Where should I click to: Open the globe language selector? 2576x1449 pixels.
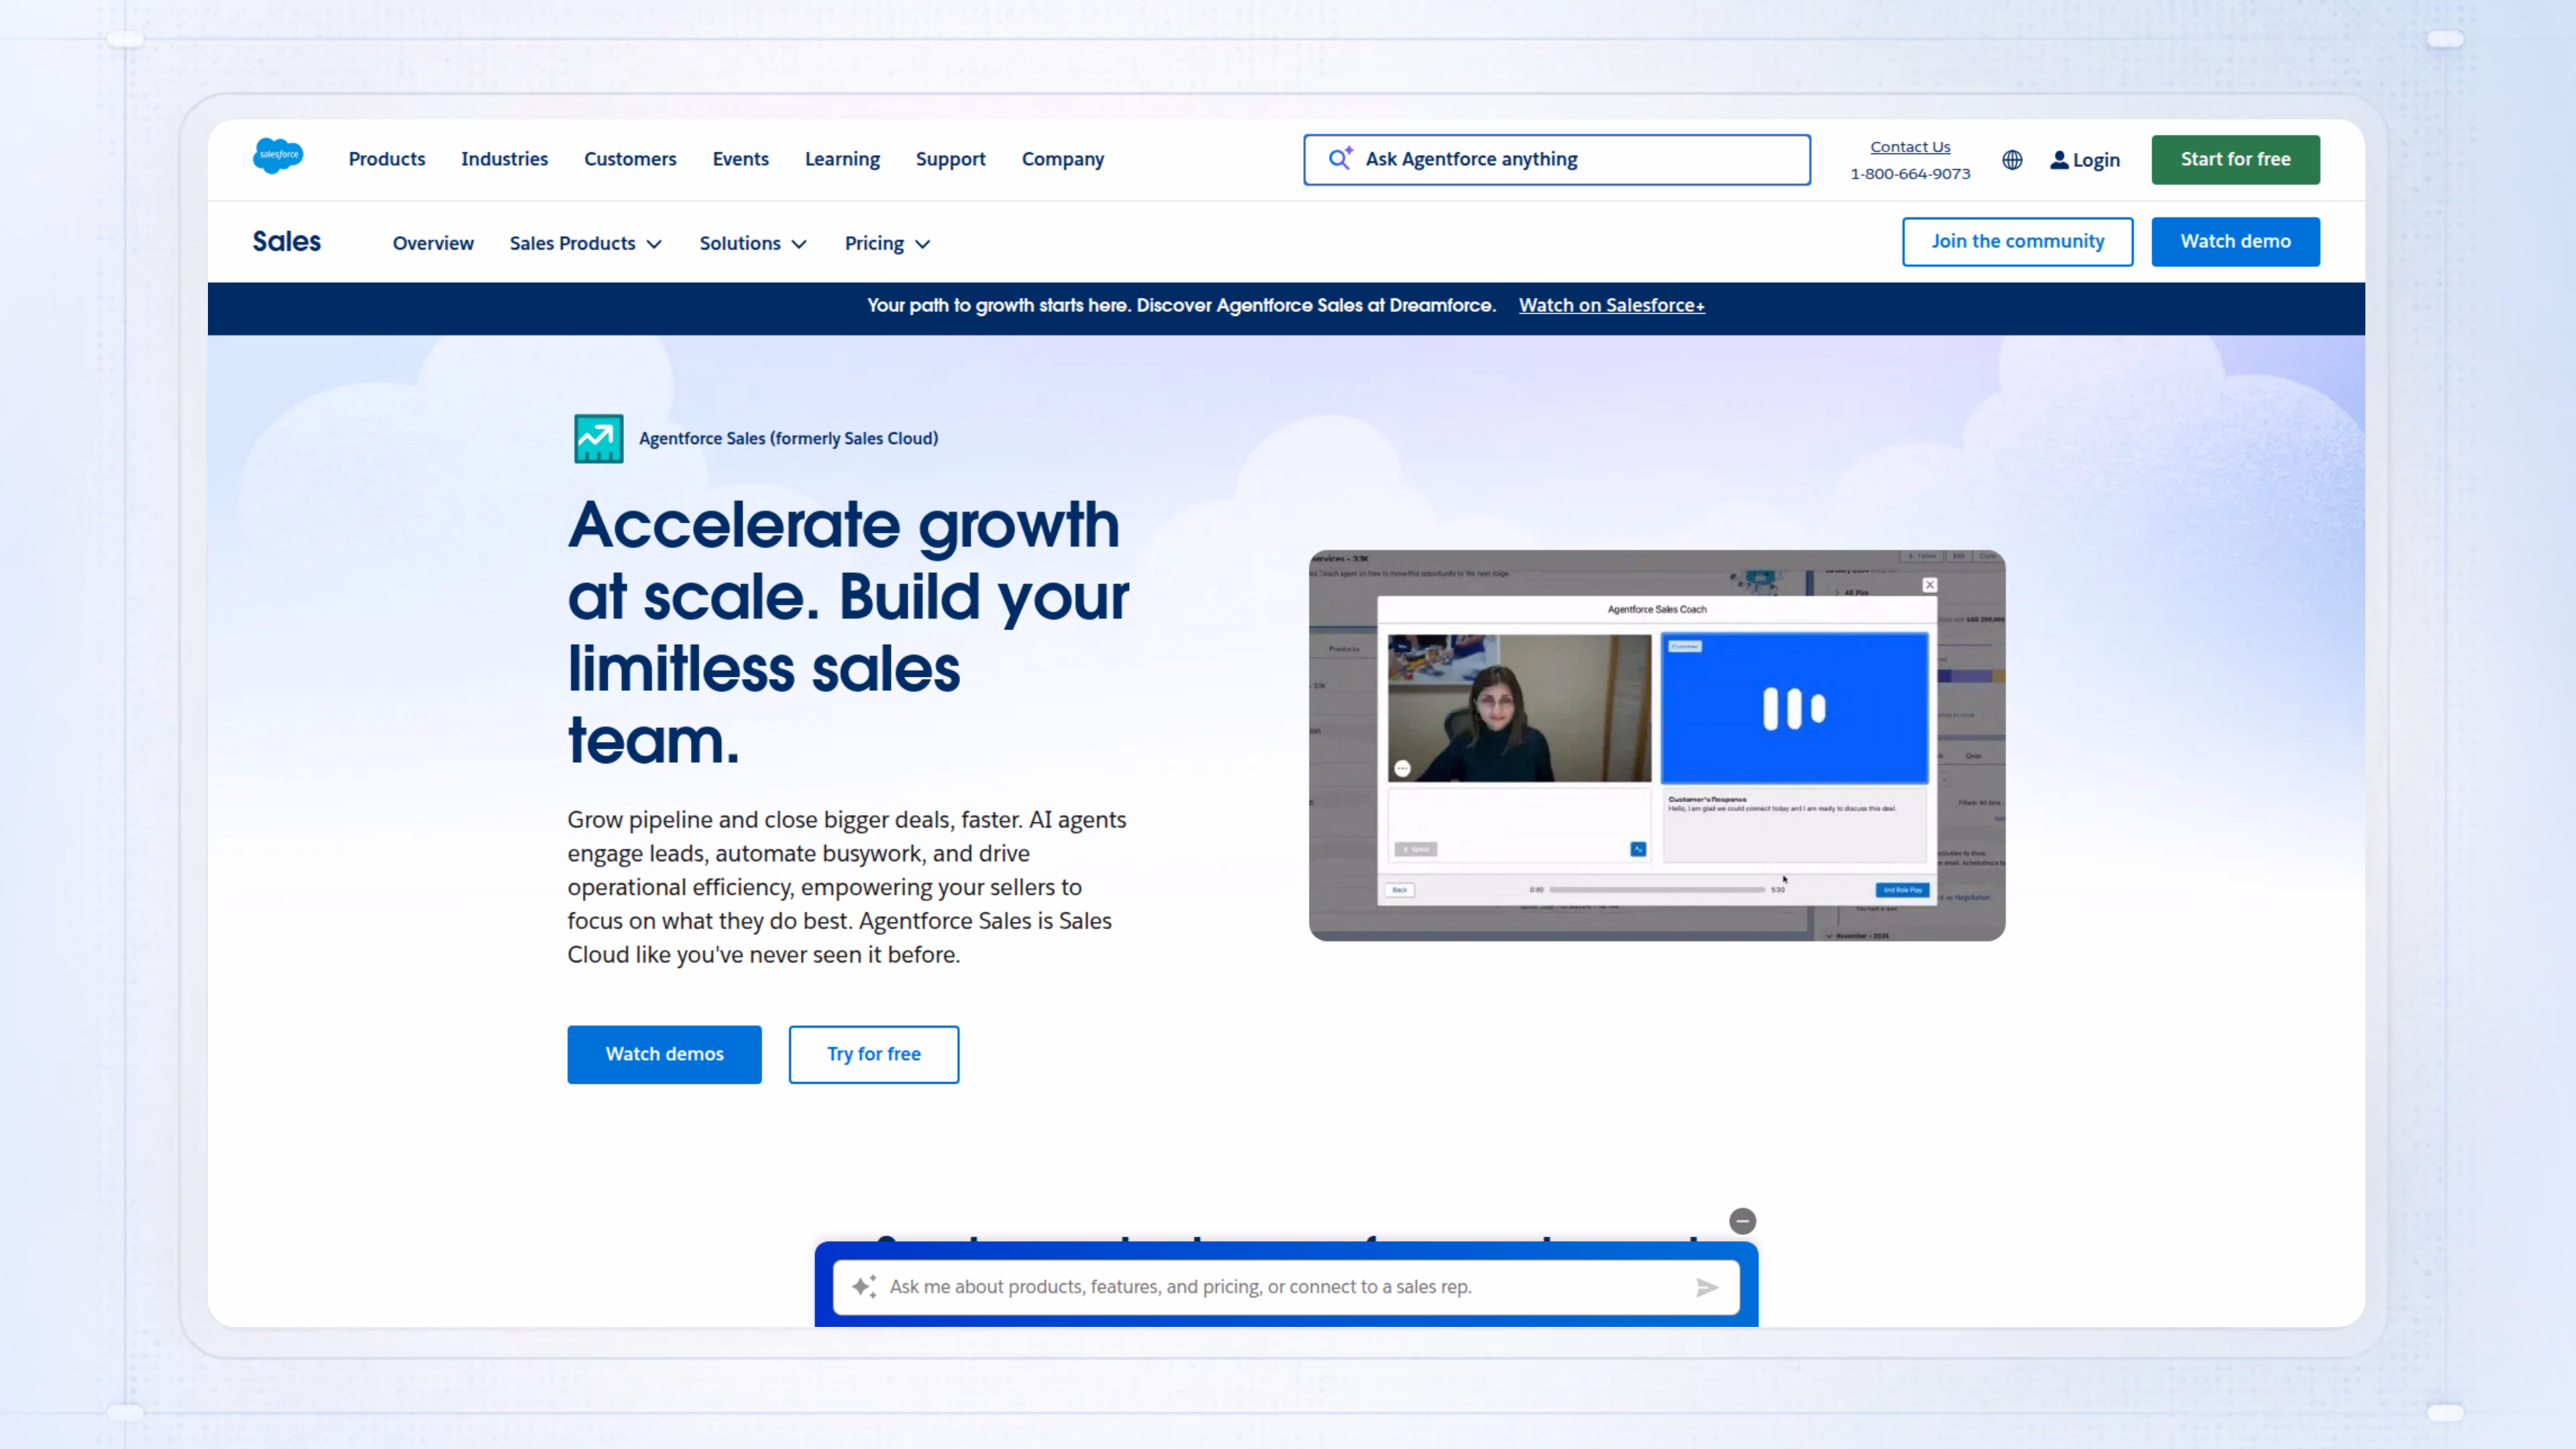(2012, 160)
